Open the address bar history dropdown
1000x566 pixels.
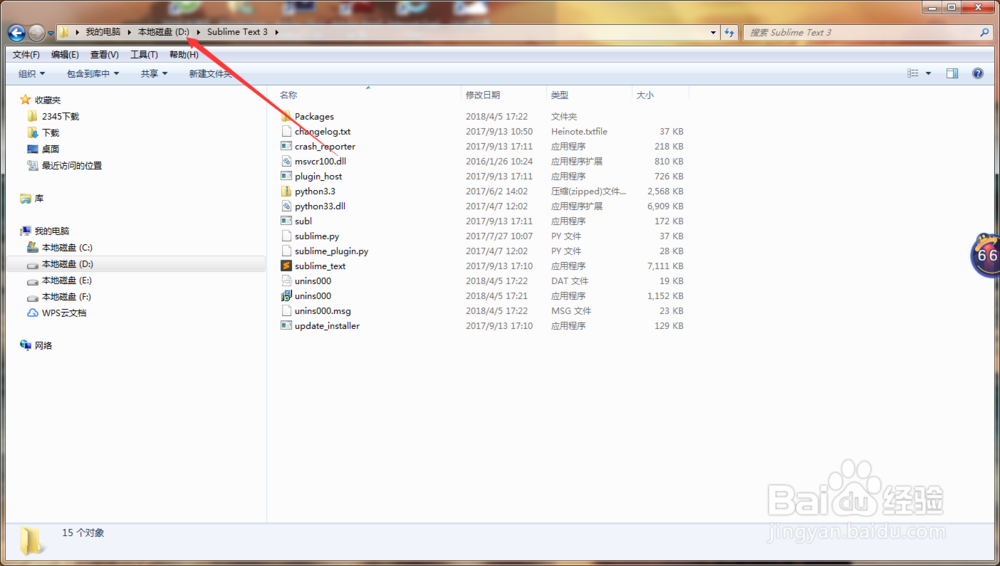(713, 33)
